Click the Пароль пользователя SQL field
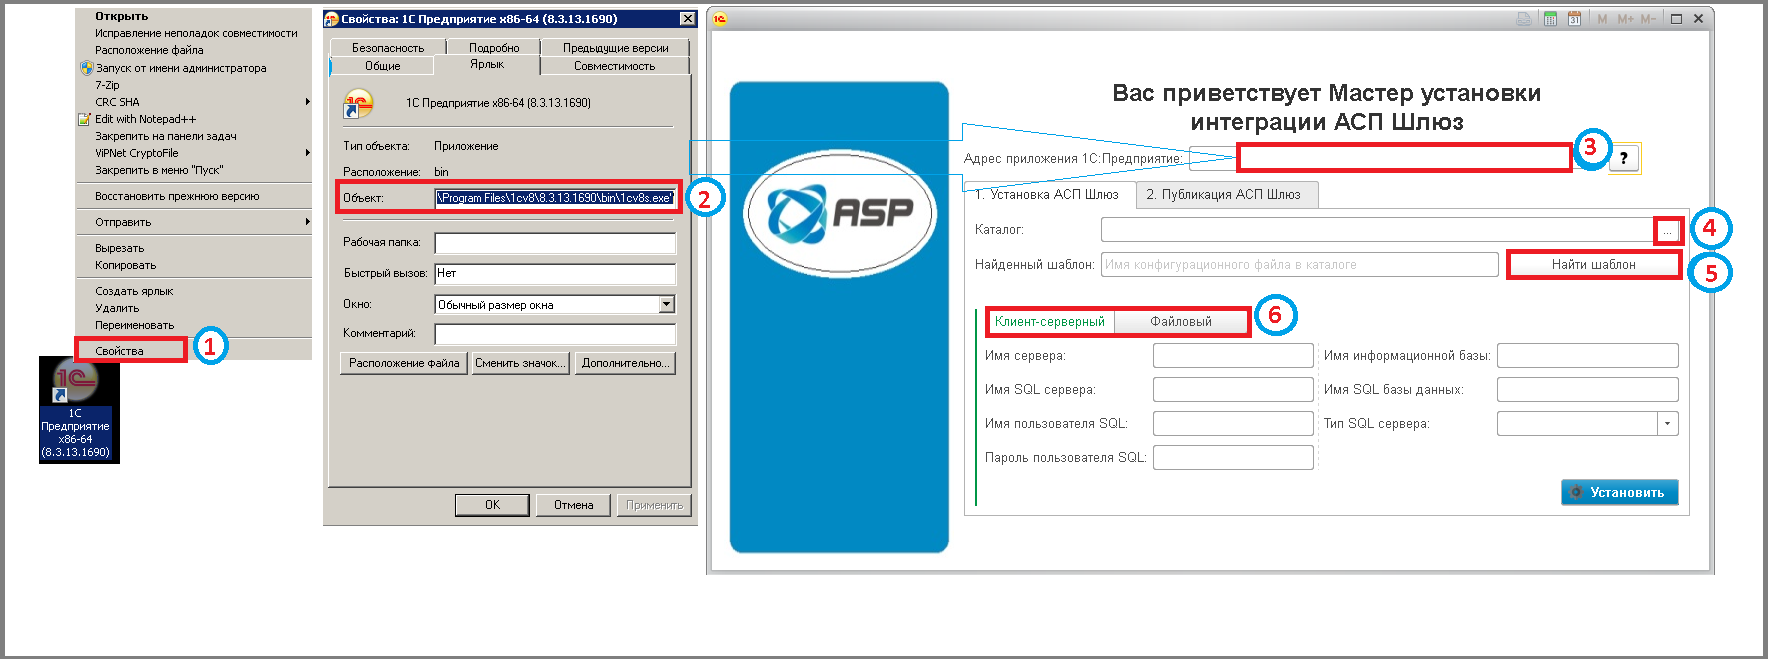The width and height of the screenshot is (1769, 659). click(x=1233, y=458)
